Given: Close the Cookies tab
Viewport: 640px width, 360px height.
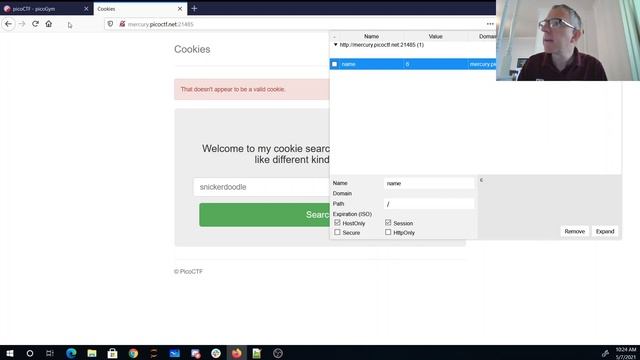Looking at the screenshot, I should tap(180, 9).
